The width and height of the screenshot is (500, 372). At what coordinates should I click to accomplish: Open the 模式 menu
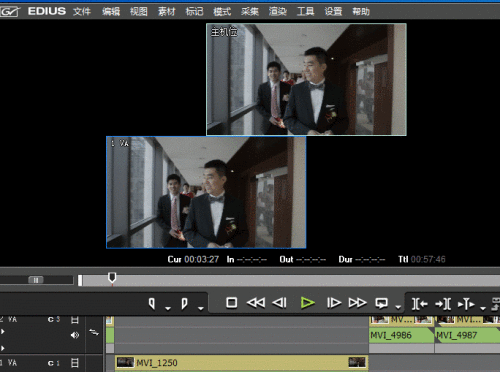click(x=222, y=12)
